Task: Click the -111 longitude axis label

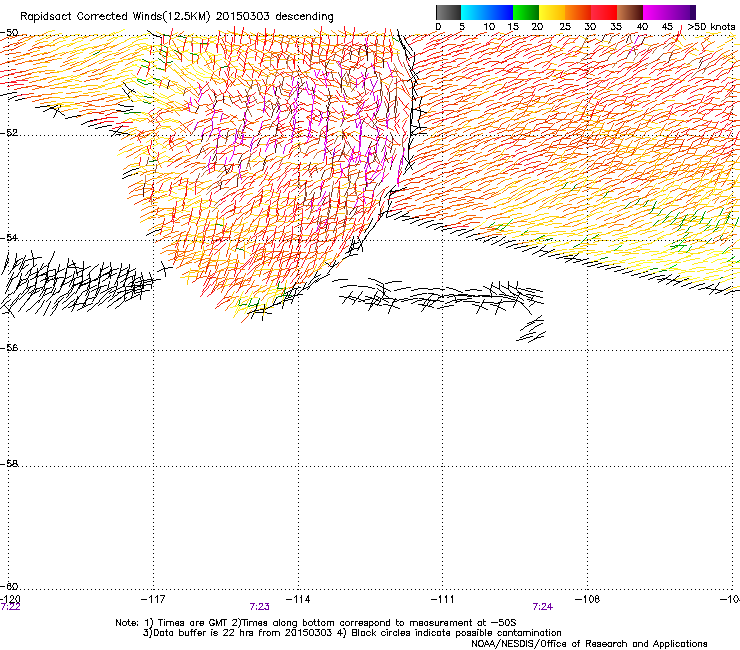Action: pyautogui.click(x=443, y=599)
